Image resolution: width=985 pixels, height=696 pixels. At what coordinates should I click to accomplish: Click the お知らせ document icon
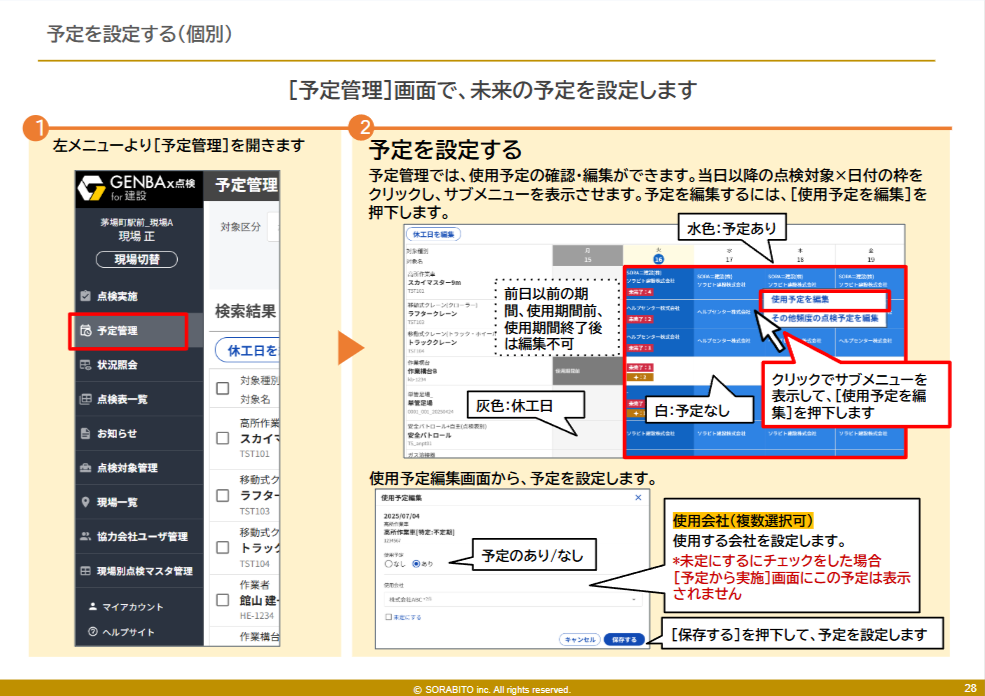86,433
